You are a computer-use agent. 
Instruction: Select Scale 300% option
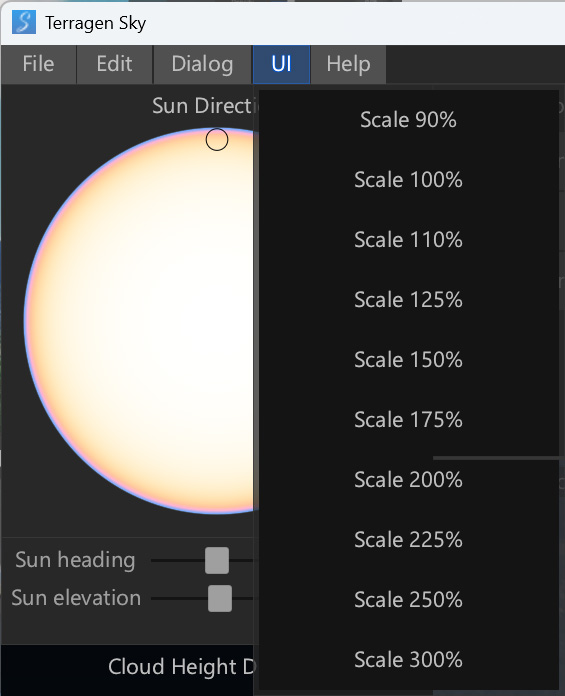408,660
